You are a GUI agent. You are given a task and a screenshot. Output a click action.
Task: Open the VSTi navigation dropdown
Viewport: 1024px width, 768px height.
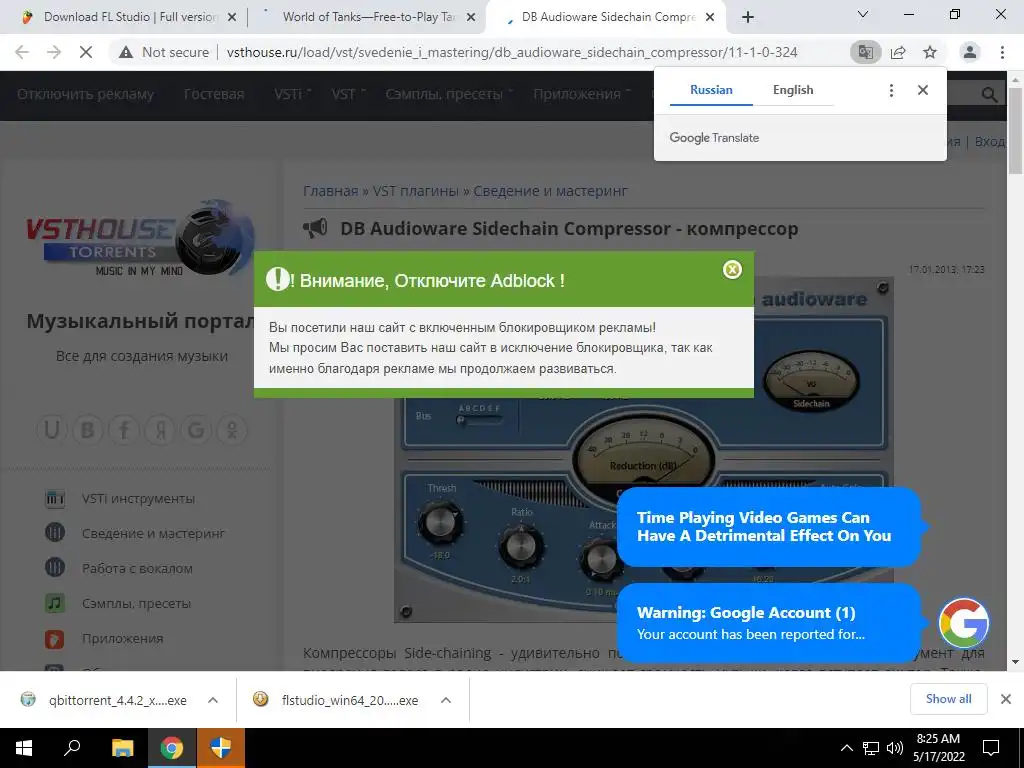point(292,95)
